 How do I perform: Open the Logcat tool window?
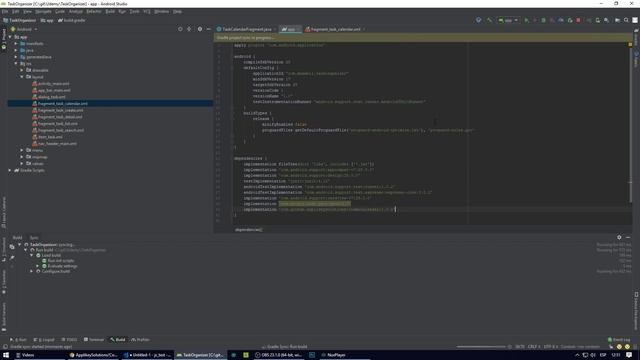tap(44, 340)
